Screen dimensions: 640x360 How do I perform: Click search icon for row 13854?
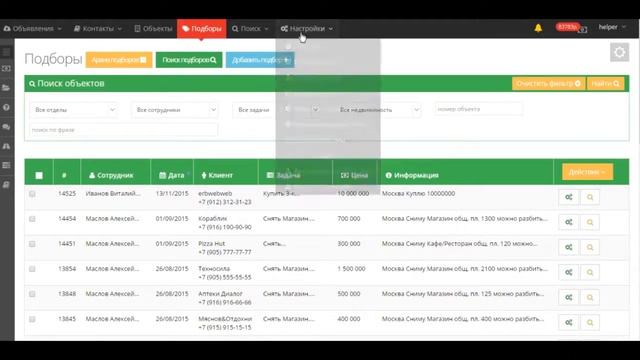590,272
